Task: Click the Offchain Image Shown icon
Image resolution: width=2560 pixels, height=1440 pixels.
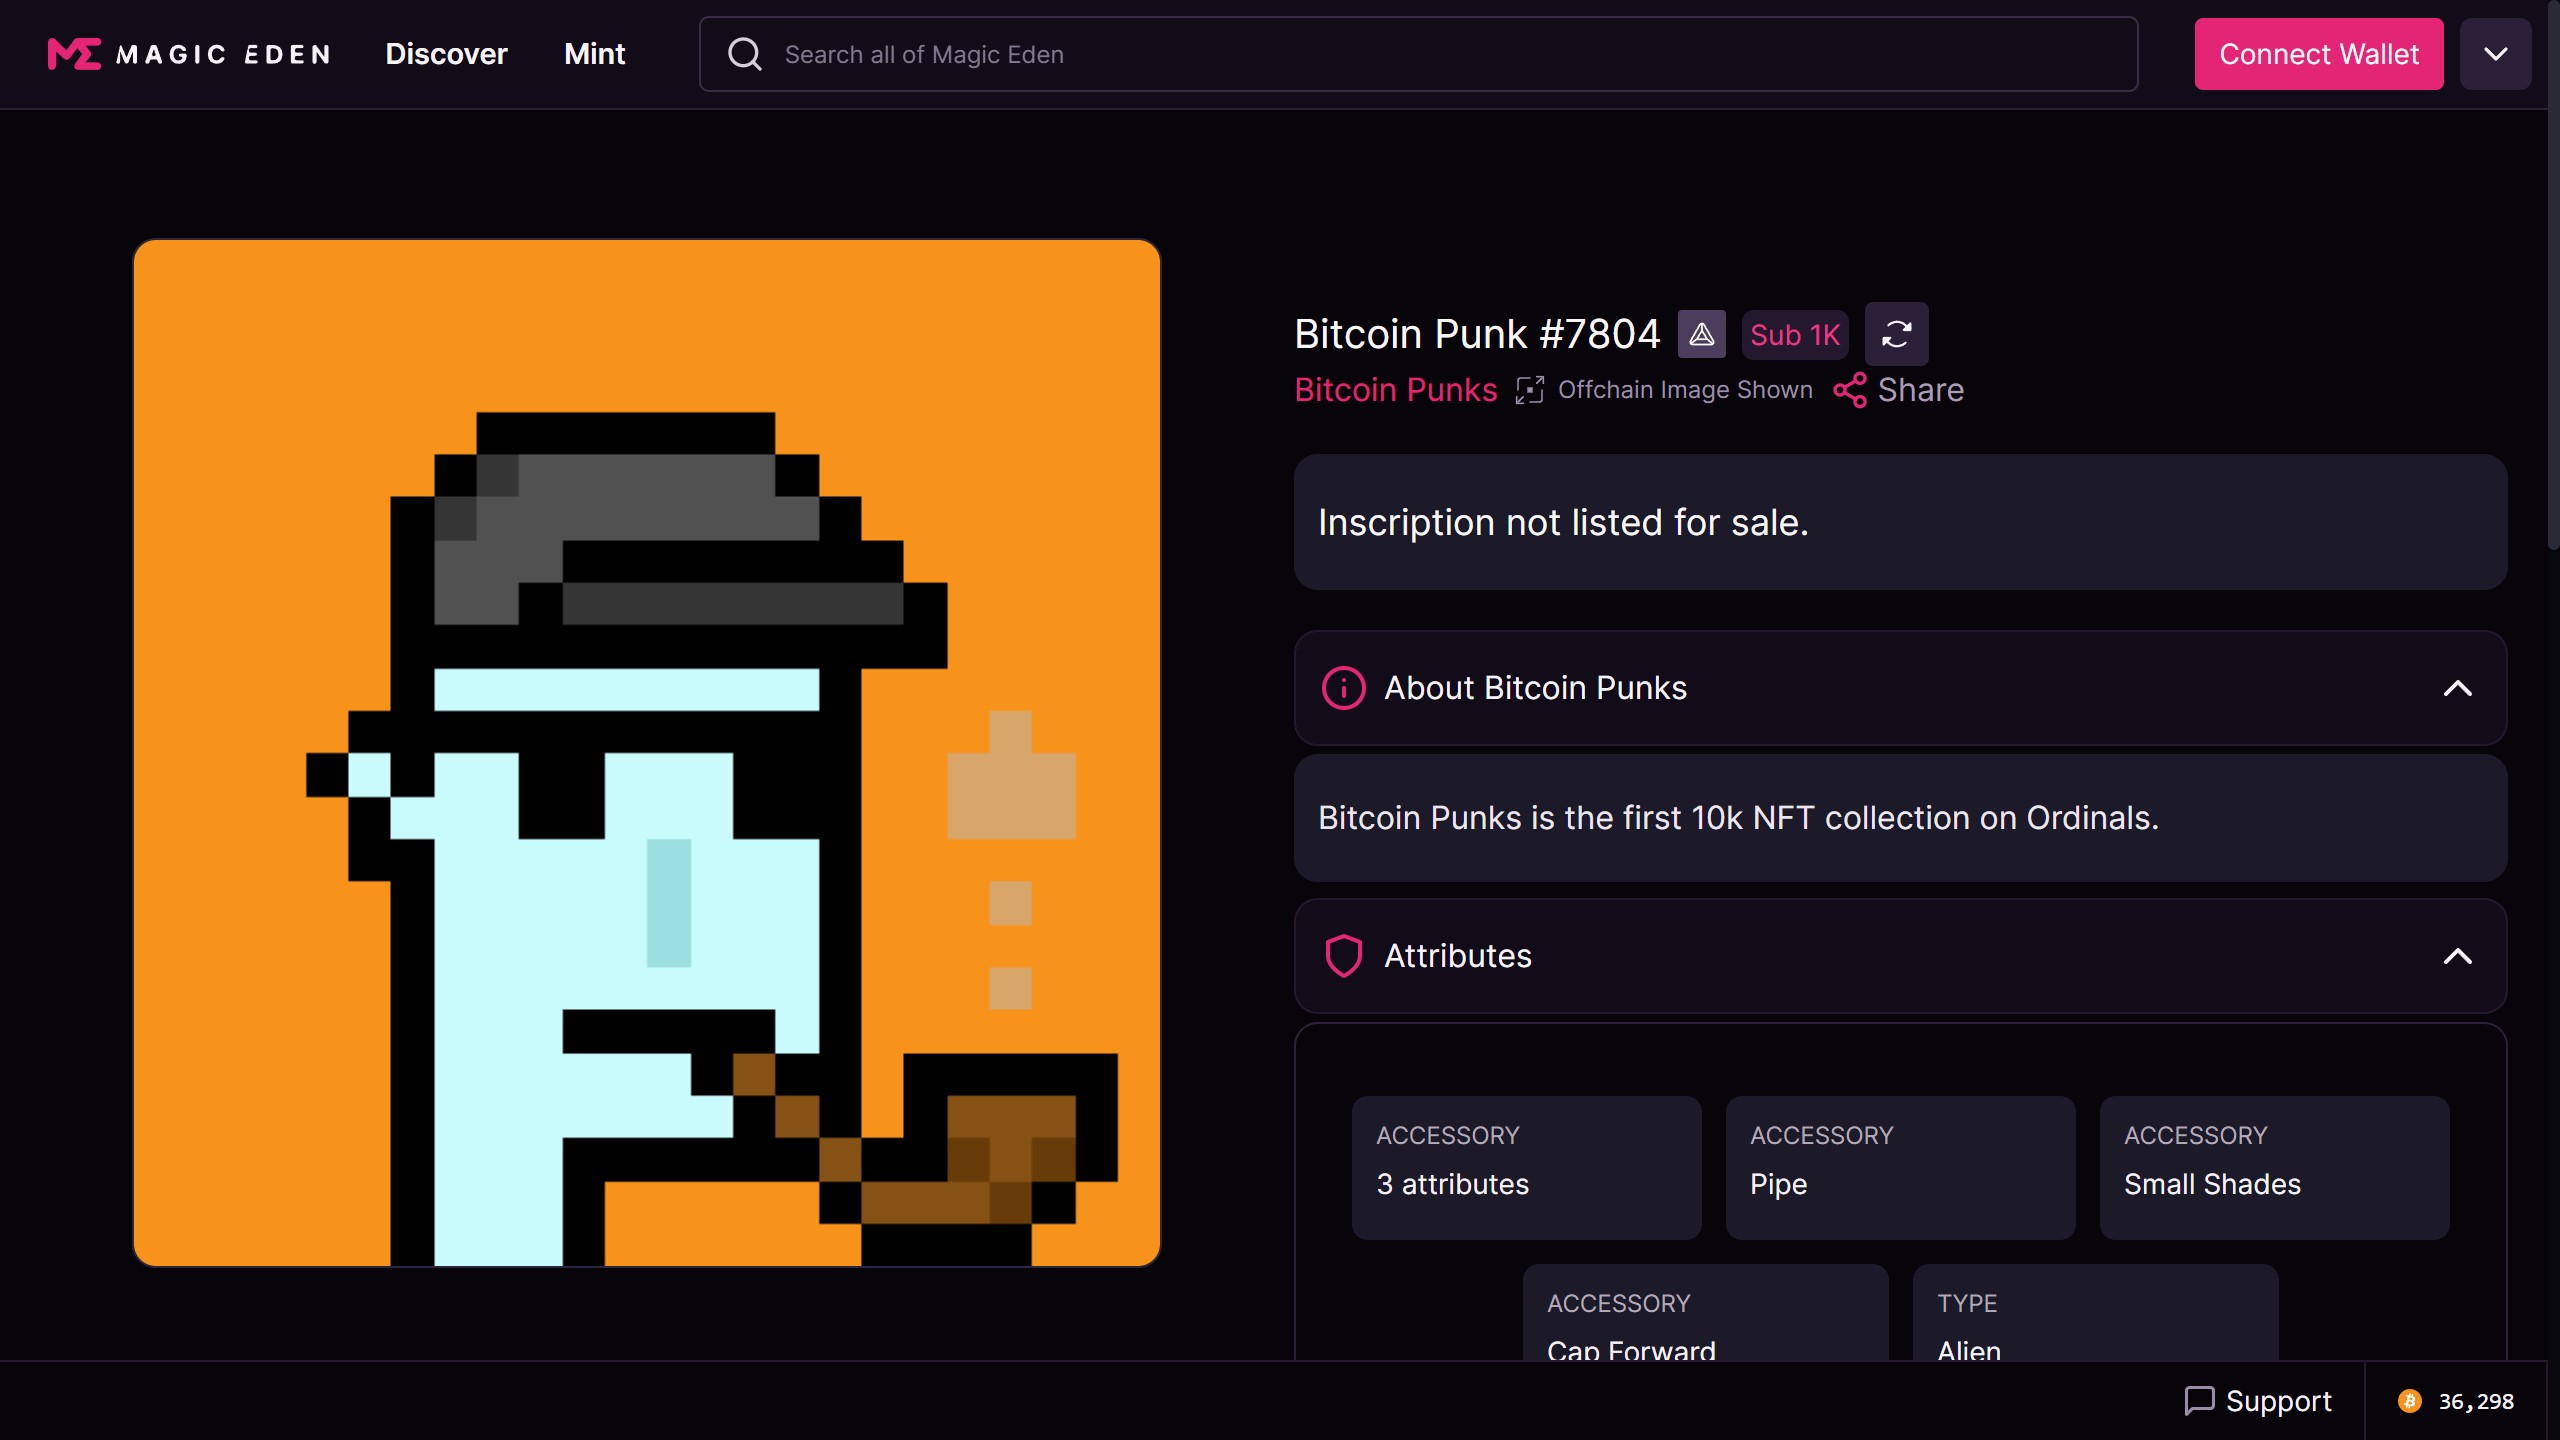Action: click(x=1530, y=390)
